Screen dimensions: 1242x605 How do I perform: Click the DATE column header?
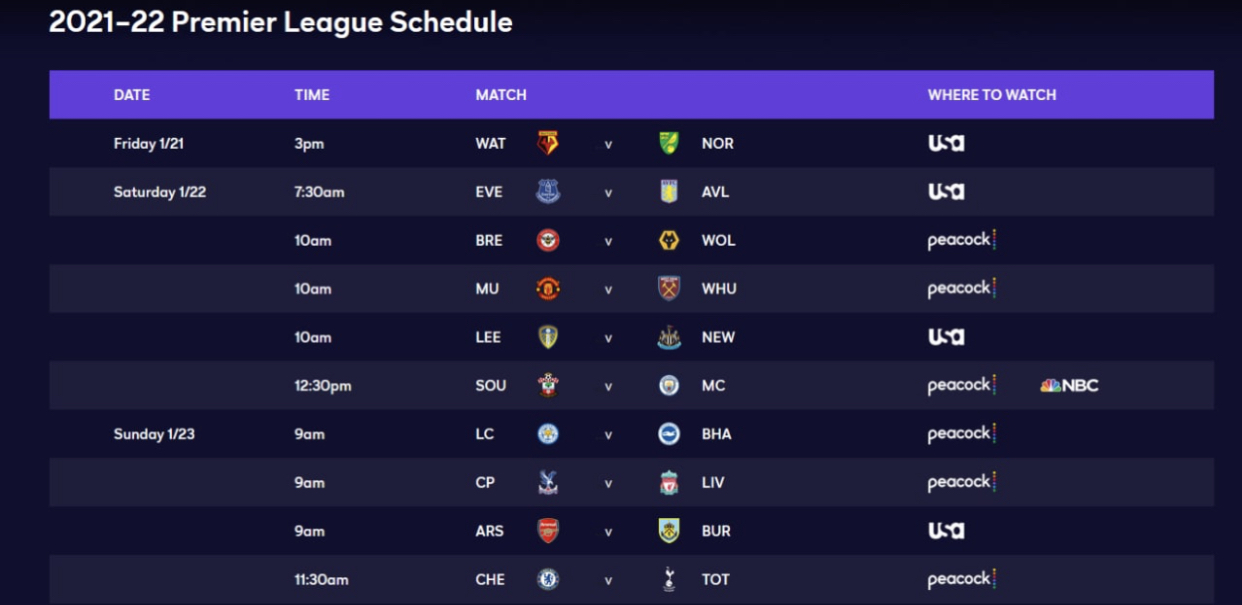tap(132, 95)
